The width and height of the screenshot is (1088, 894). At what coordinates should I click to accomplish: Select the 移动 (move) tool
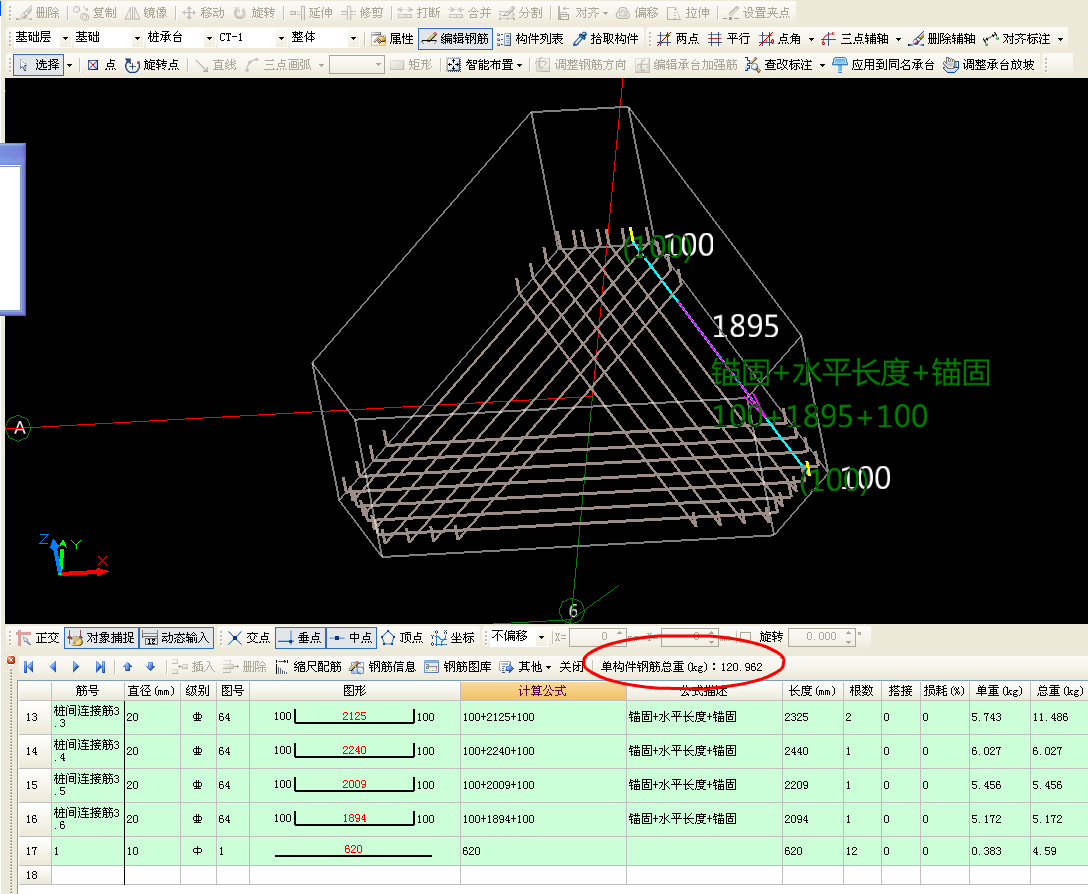(x=203, y=12)
